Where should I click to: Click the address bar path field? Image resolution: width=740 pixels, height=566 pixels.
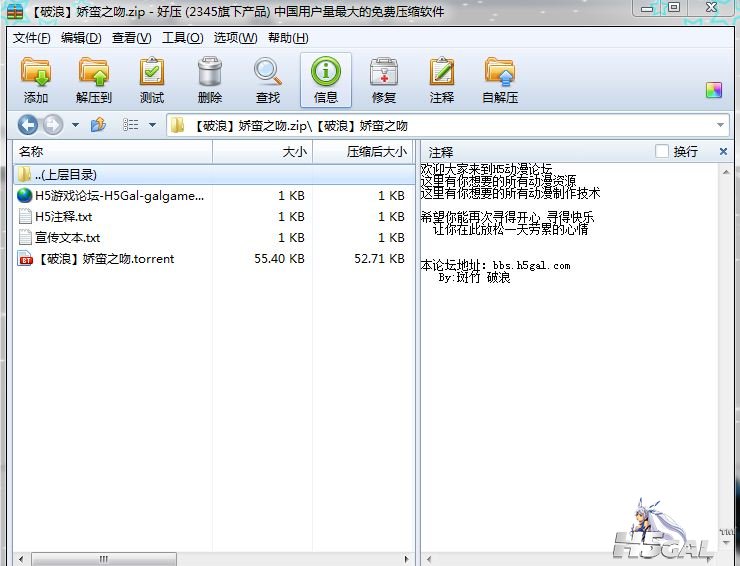pyautogui.click(x=447, y=126)
